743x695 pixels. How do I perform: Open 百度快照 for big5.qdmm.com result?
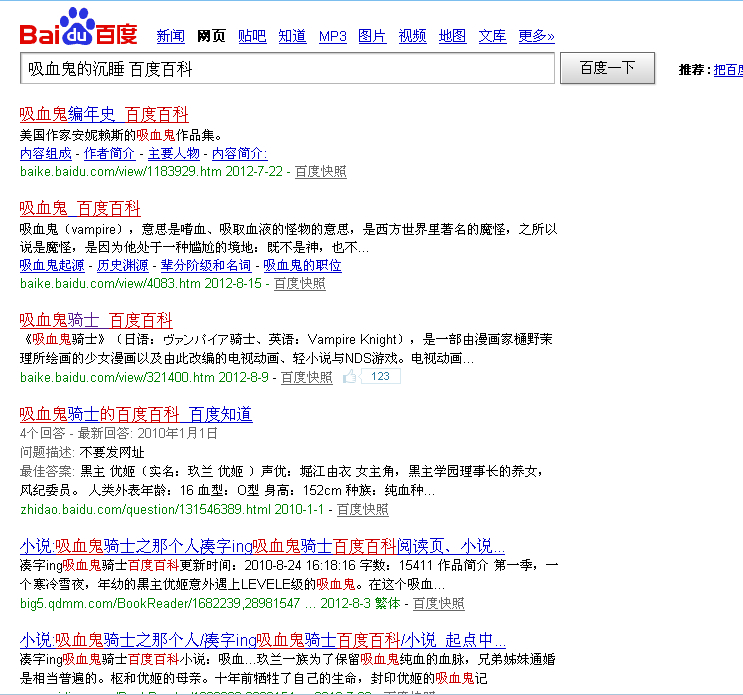click(x=439, y=604)
